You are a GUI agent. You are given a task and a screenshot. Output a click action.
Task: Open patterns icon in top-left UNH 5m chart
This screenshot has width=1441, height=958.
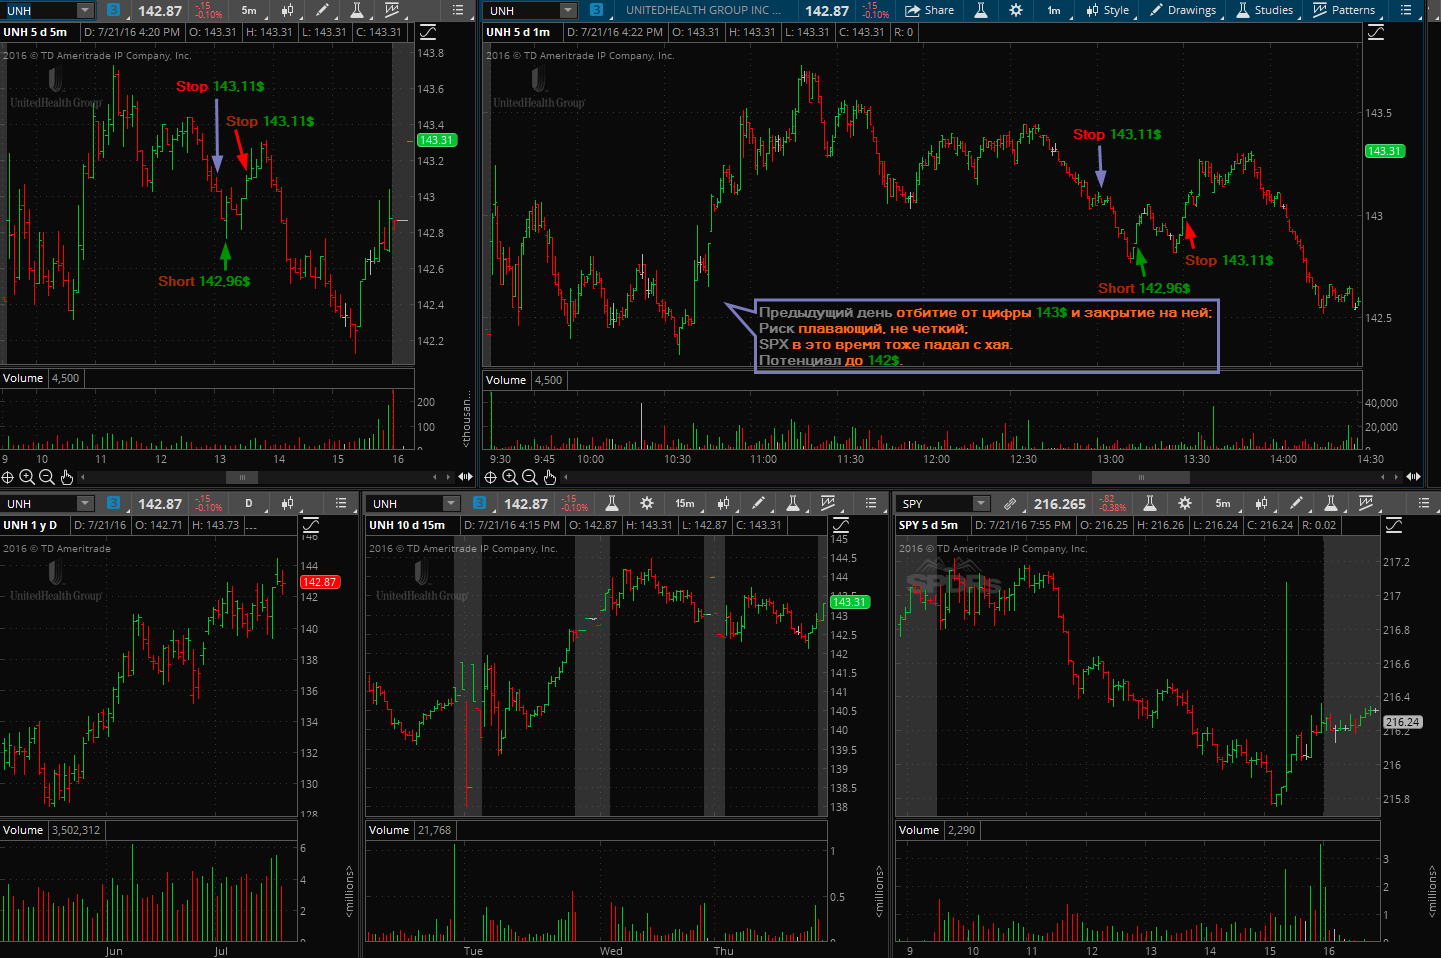click(392, 10)
